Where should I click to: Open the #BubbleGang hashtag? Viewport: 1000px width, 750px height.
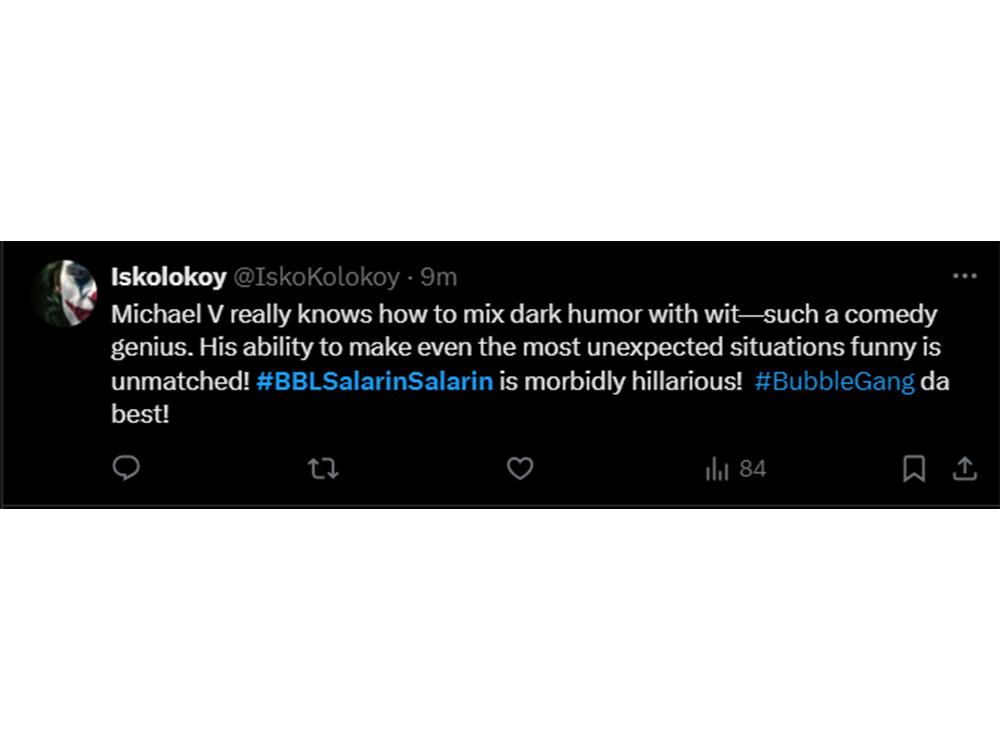[x=834, y=382]
